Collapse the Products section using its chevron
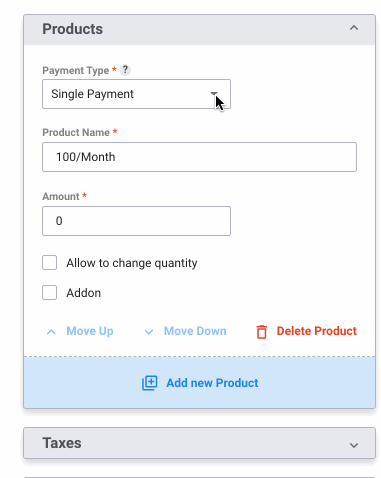The image size is (381, 478). tap(354, 28)
